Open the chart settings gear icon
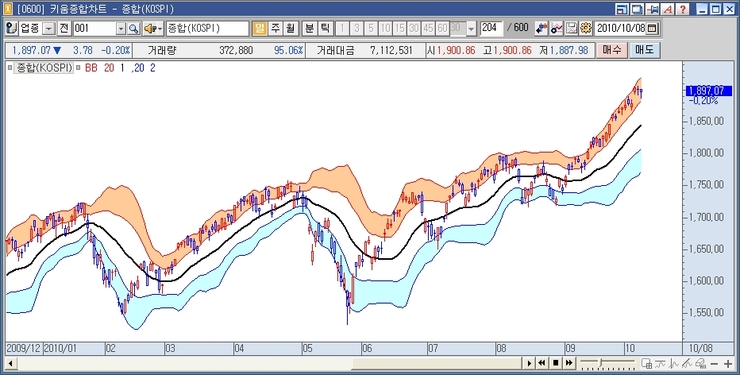Image resolution: width=740 pixels, height=375 pixels. 586,28
